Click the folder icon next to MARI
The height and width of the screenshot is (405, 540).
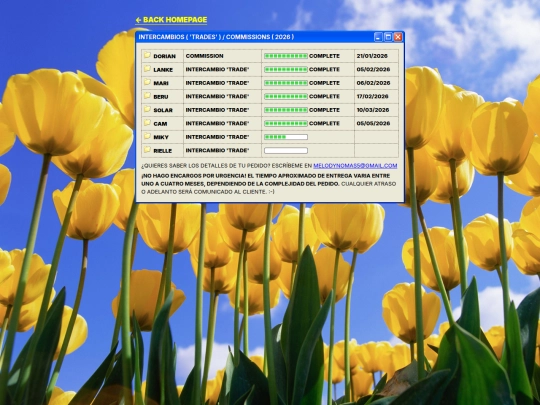[147, 82]
